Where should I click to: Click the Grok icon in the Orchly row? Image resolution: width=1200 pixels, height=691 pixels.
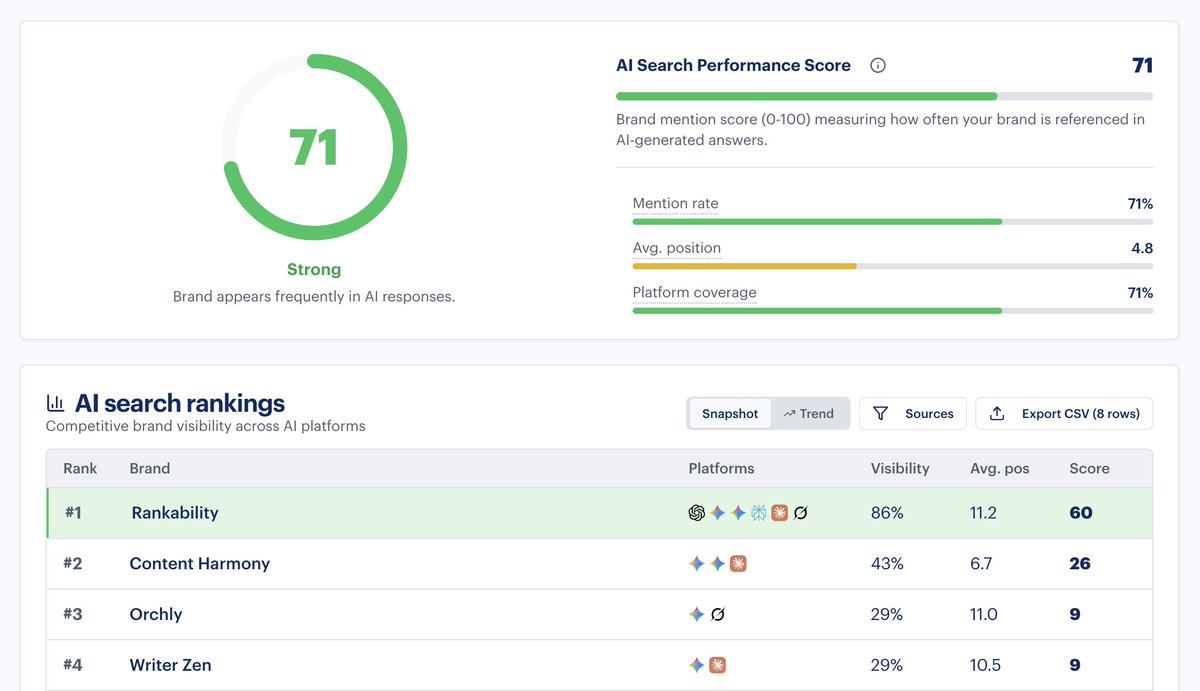(x=717, y=614)
